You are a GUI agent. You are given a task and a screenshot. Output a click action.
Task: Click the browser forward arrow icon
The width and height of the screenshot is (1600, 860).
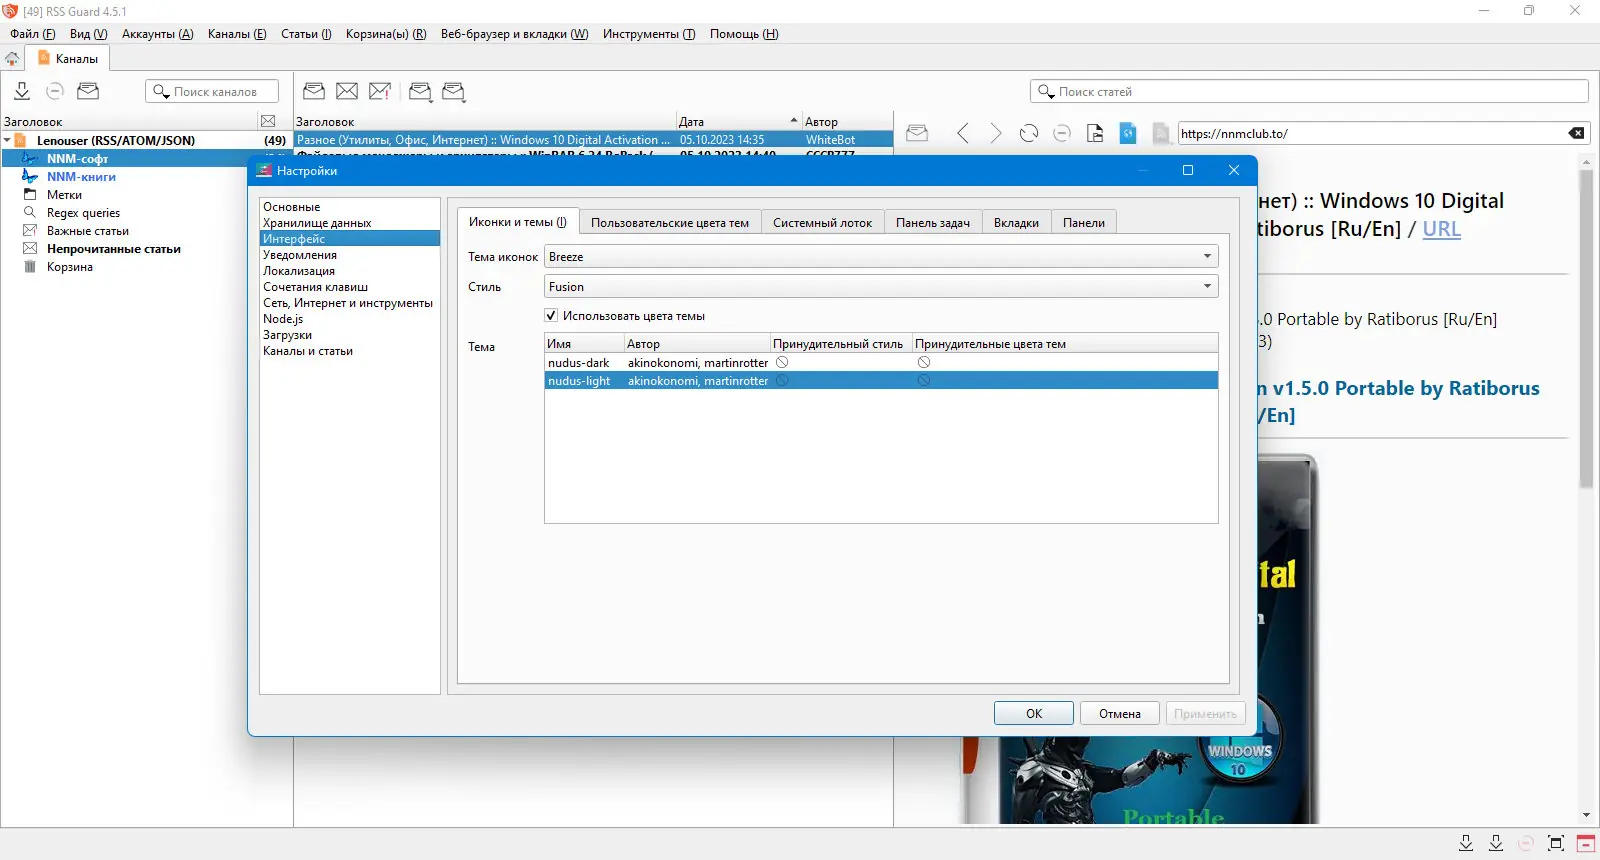[995, 133]
